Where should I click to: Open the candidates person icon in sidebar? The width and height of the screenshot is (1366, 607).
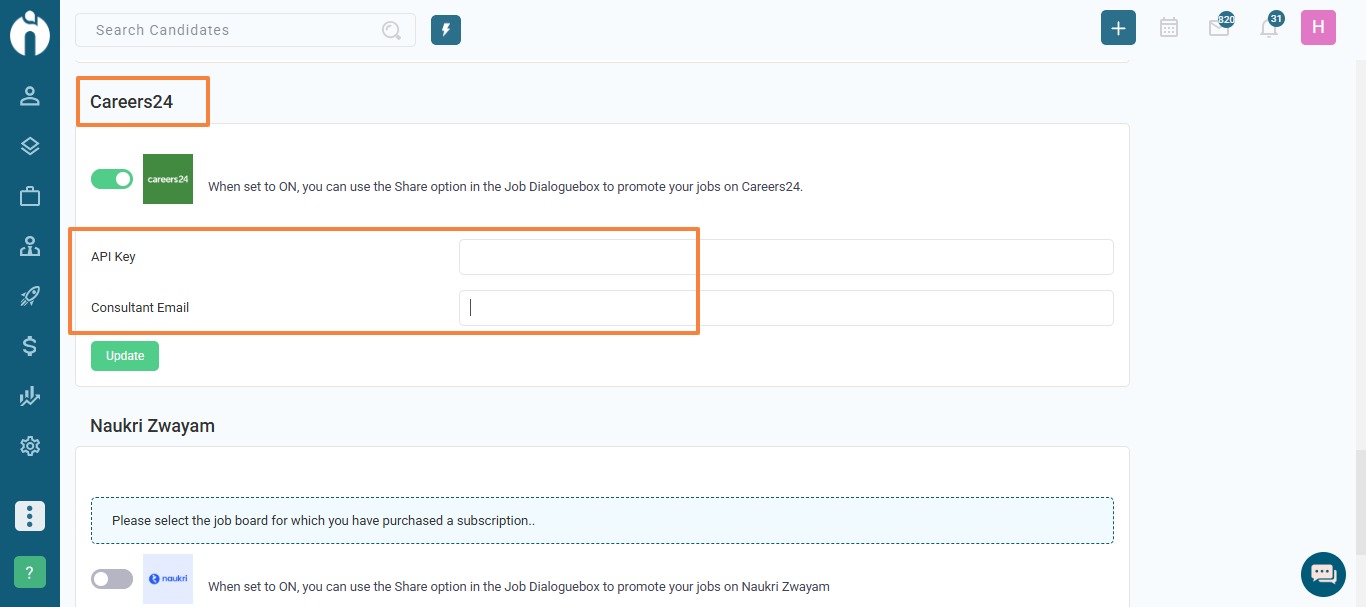click(30, 96)
